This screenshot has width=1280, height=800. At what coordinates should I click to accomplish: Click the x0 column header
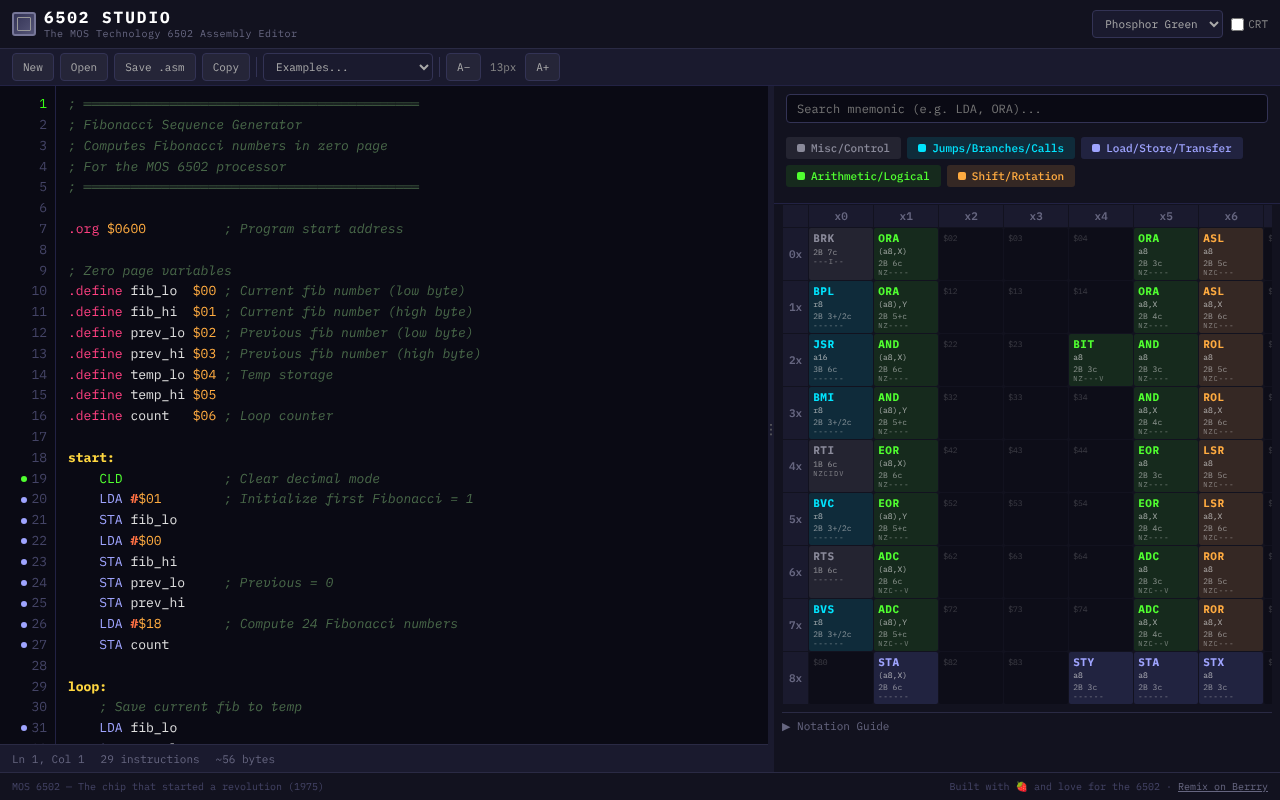[x=841, y=216]
